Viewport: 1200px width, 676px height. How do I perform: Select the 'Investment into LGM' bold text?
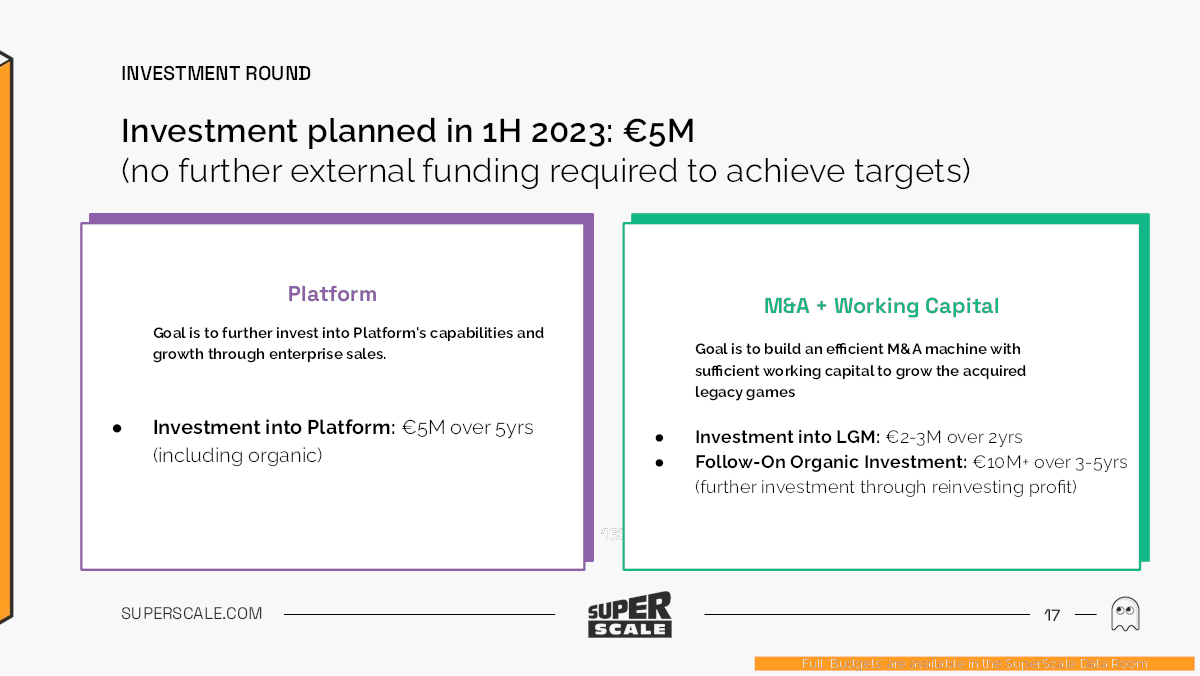click(x=787, y=438)
